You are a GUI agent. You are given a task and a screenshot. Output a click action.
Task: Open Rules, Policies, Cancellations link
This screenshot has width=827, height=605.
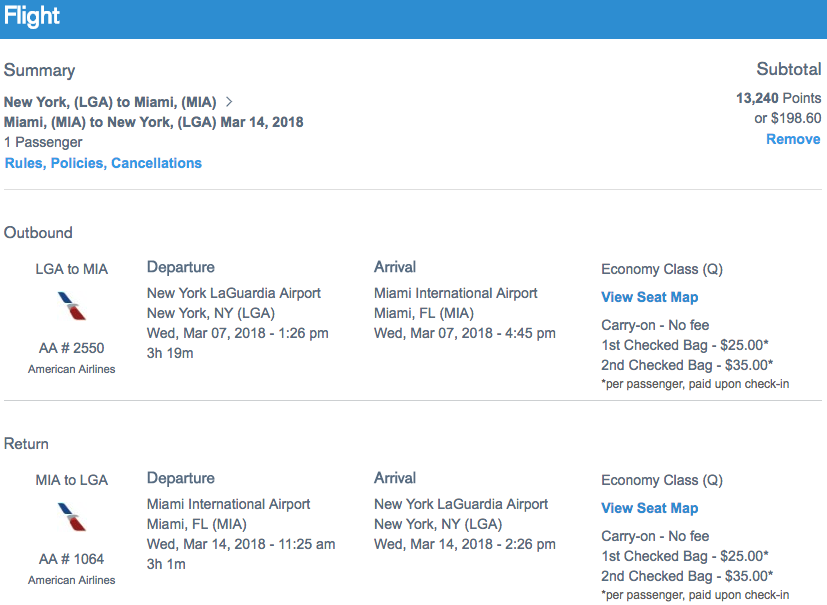(103, 163)
